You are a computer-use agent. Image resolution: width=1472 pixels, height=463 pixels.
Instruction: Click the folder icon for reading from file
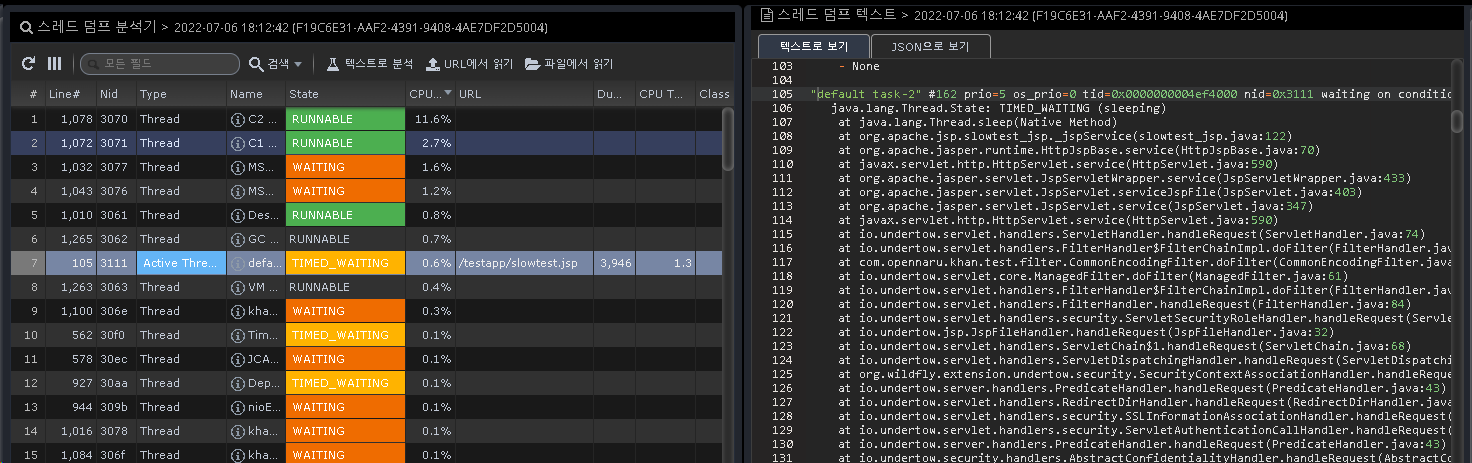pyautogui.click(x=532, y=64)
